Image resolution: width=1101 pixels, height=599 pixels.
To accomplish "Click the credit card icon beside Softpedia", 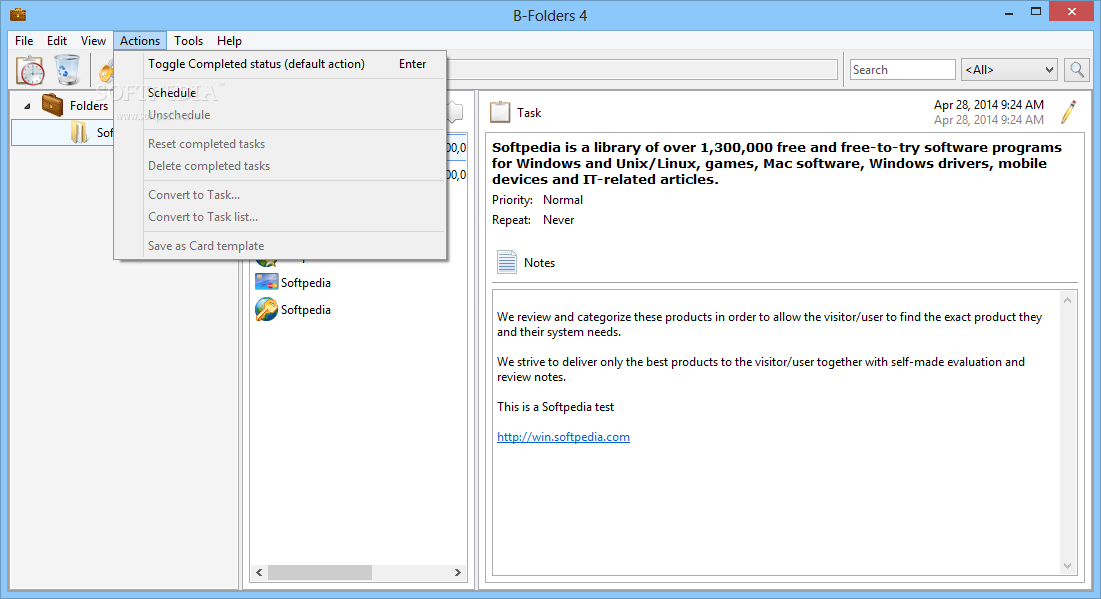I will pyautogui.click(x=266, y=282).
